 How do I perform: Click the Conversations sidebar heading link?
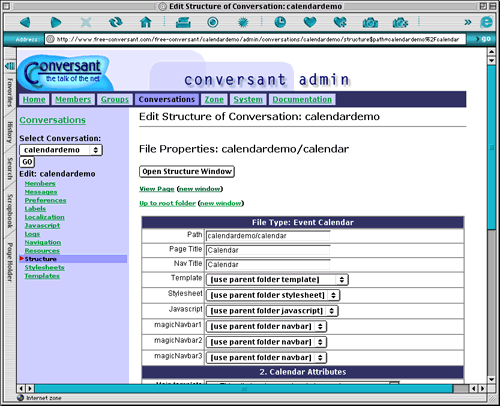(52, 120)
